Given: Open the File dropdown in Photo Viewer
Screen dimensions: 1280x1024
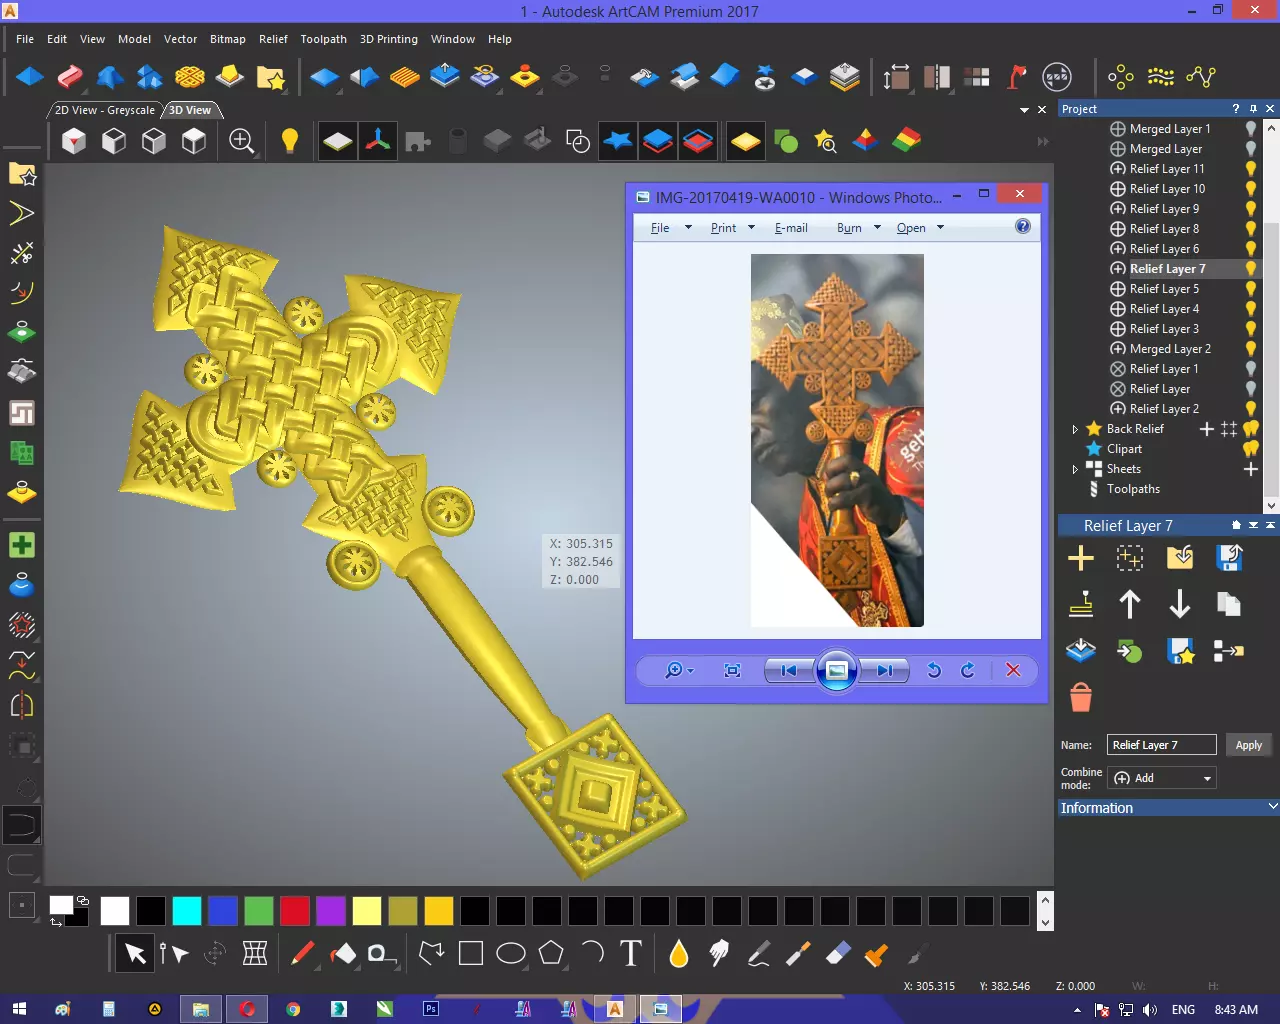Looking at the screenshot, I should pos(671,228).
